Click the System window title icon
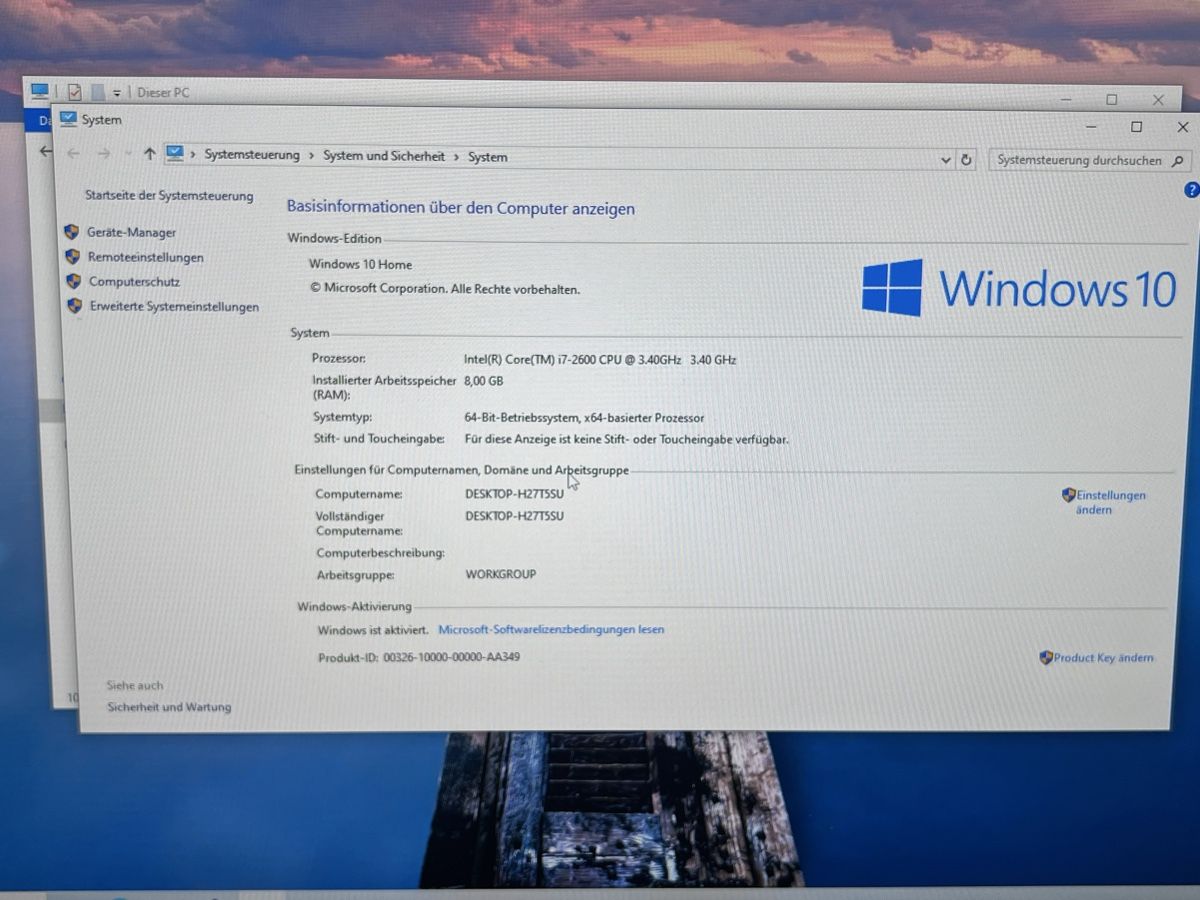Screen dimensions: 1200x900 click(68, 119)
